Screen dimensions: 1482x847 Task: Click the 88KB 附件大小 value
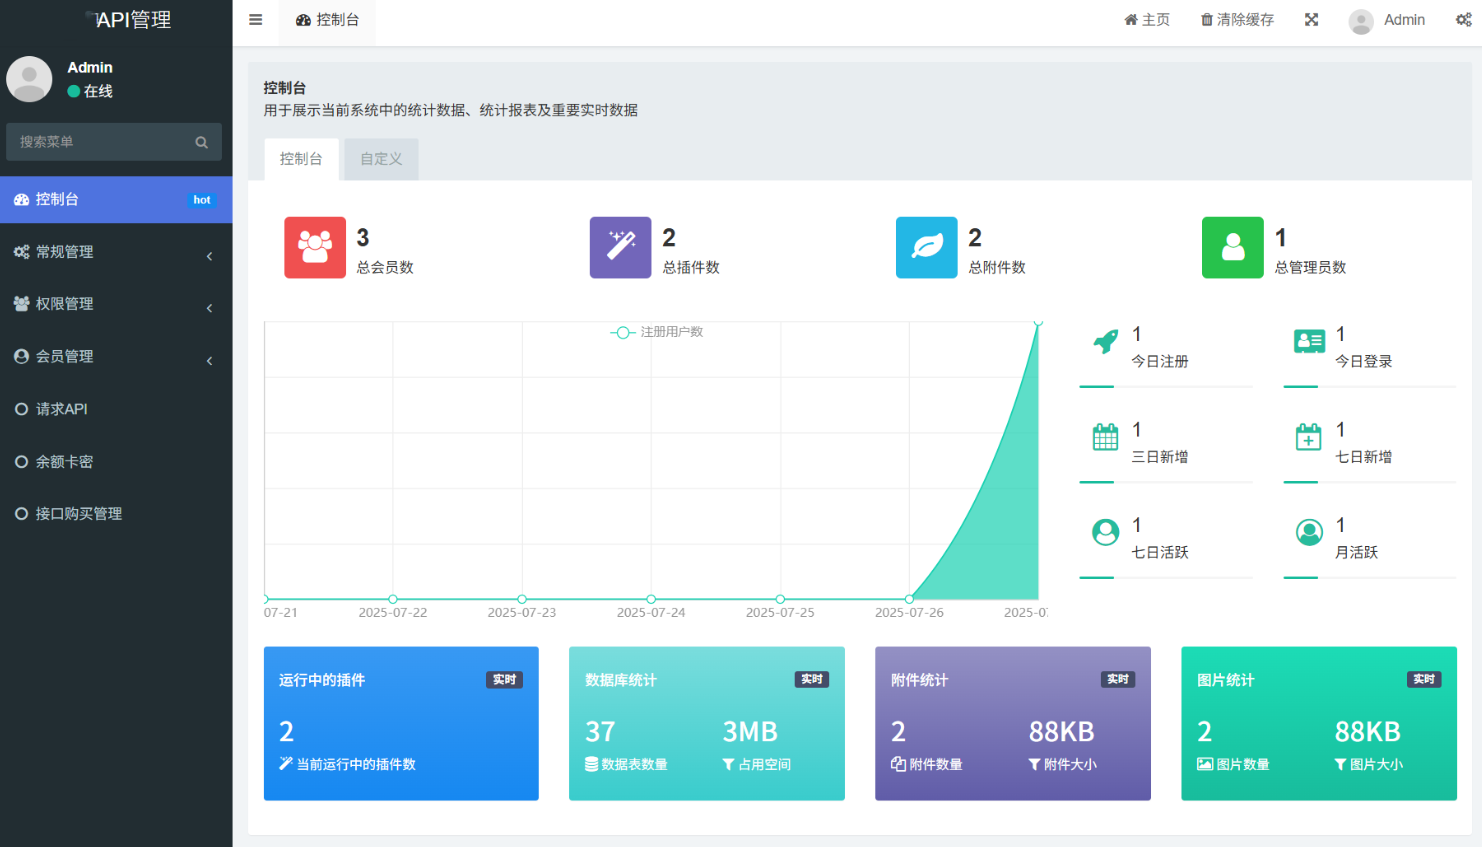click(1062, 732)
